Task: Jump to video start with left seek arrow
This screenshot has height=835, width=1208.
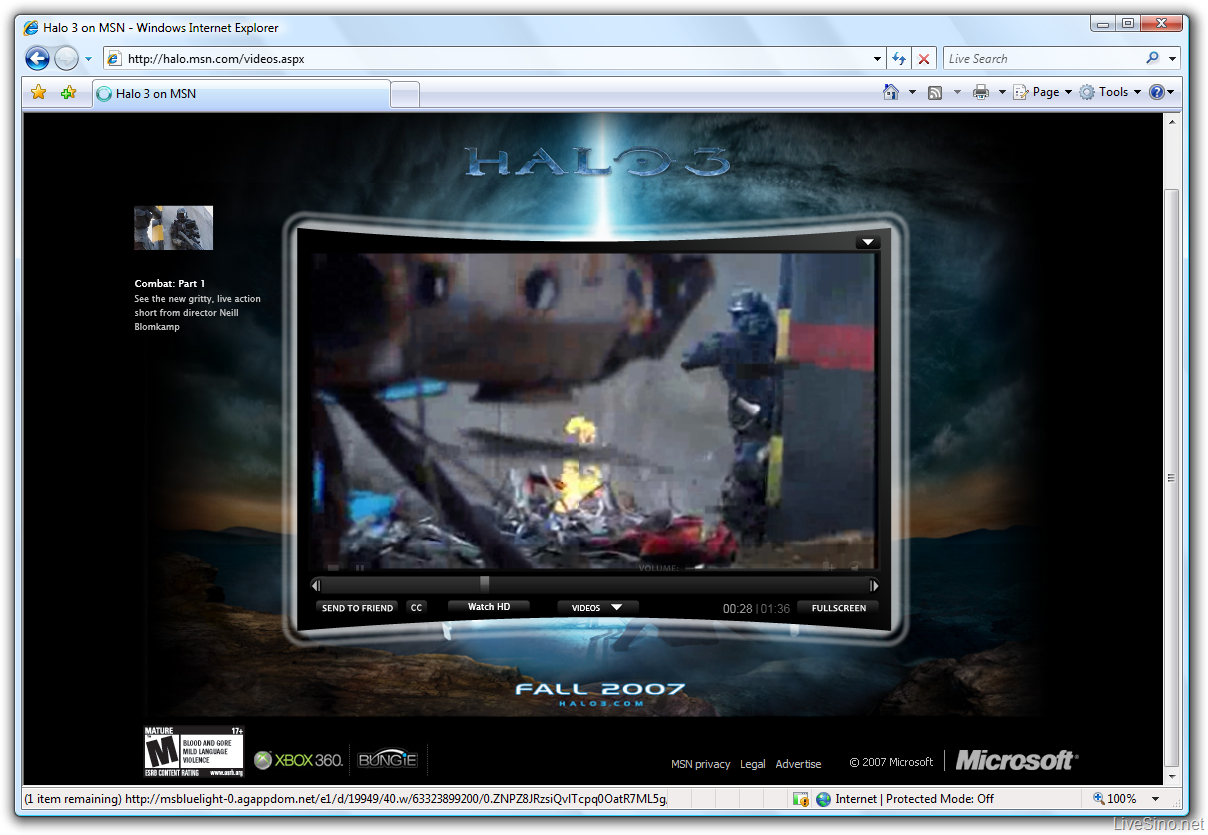Action: (316, 585)
